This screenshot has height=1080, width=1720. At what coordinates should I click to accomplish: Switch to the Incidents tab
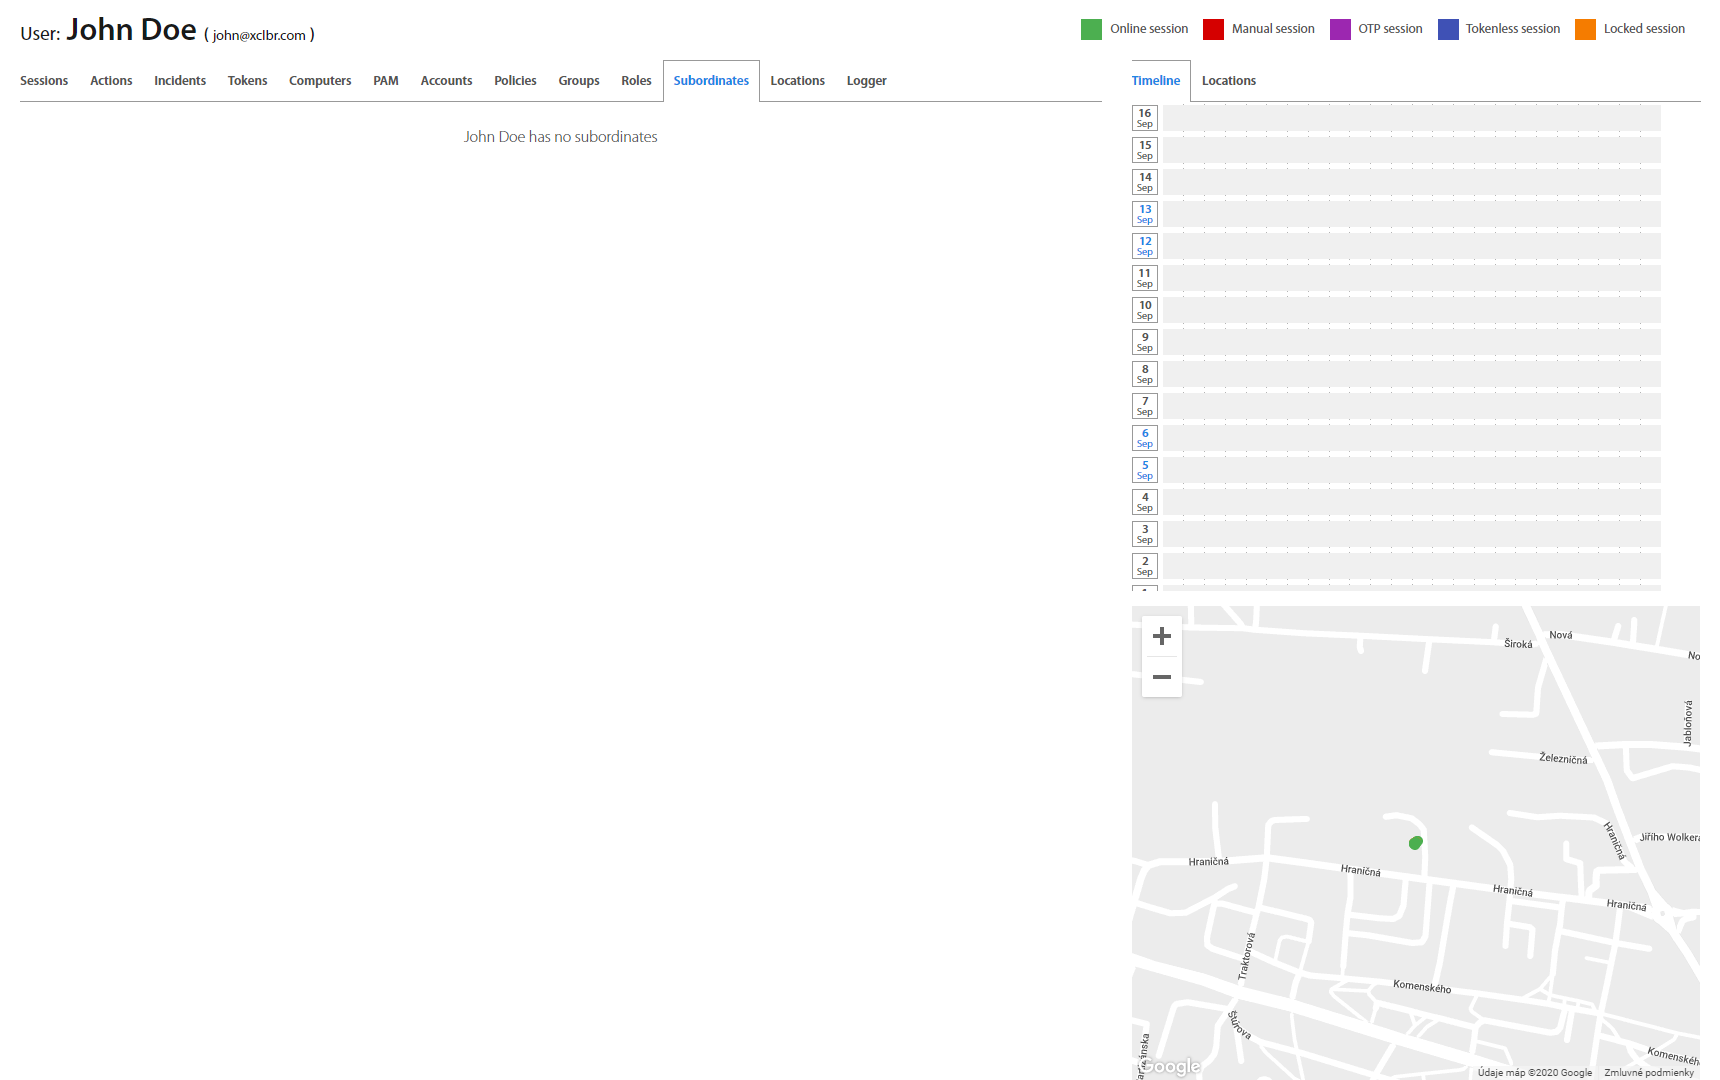tap(180, 81)
